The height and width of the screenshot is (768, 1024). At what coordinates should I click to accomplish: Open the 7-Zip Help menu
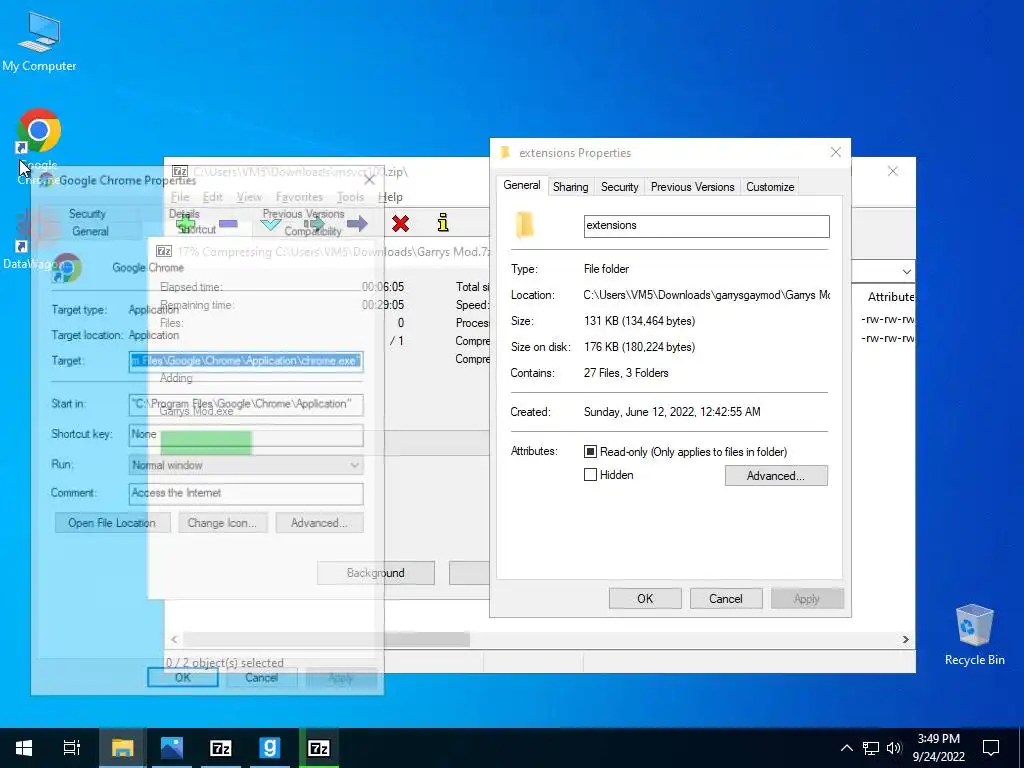390,197
